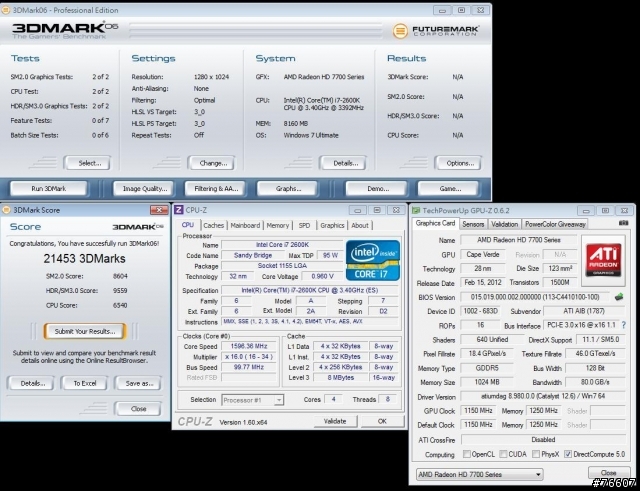Image resolution: width=640 pixels, height=491 pixels.
Task: Click the Change... button under Settings
Action: click(212, 163)
